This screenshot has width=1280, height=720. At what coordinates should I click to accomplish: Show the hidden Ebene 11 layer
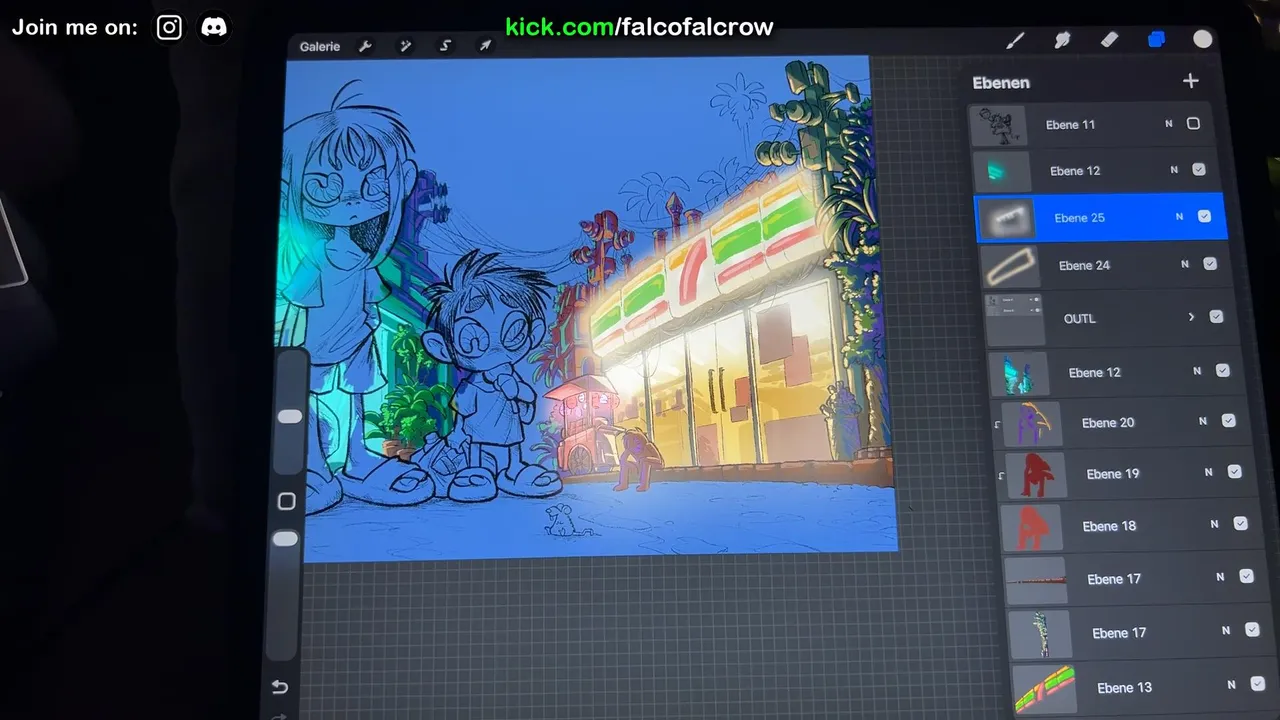pyautogui.click(x=1193, y=123)
